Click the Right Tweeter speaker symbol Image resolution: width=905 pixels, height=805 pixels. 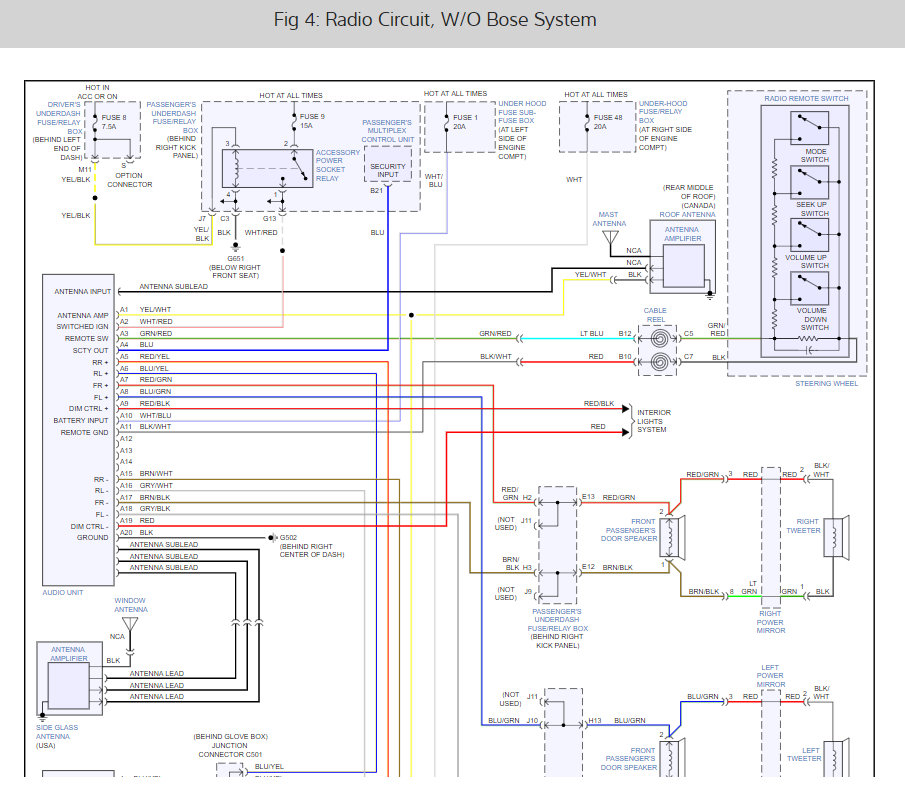pos(836,537)
